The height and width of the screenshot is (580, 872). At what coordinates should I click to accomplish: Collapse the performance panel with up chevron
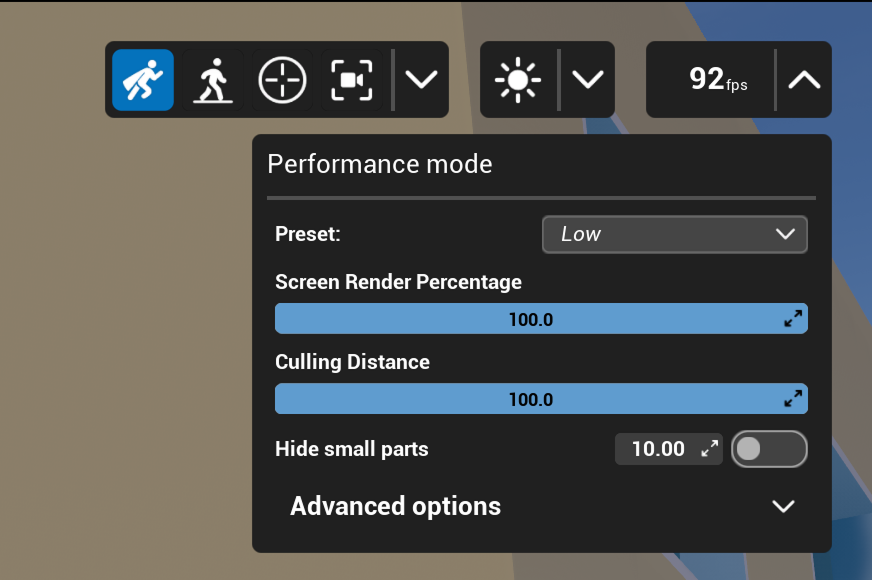(804, 79)
